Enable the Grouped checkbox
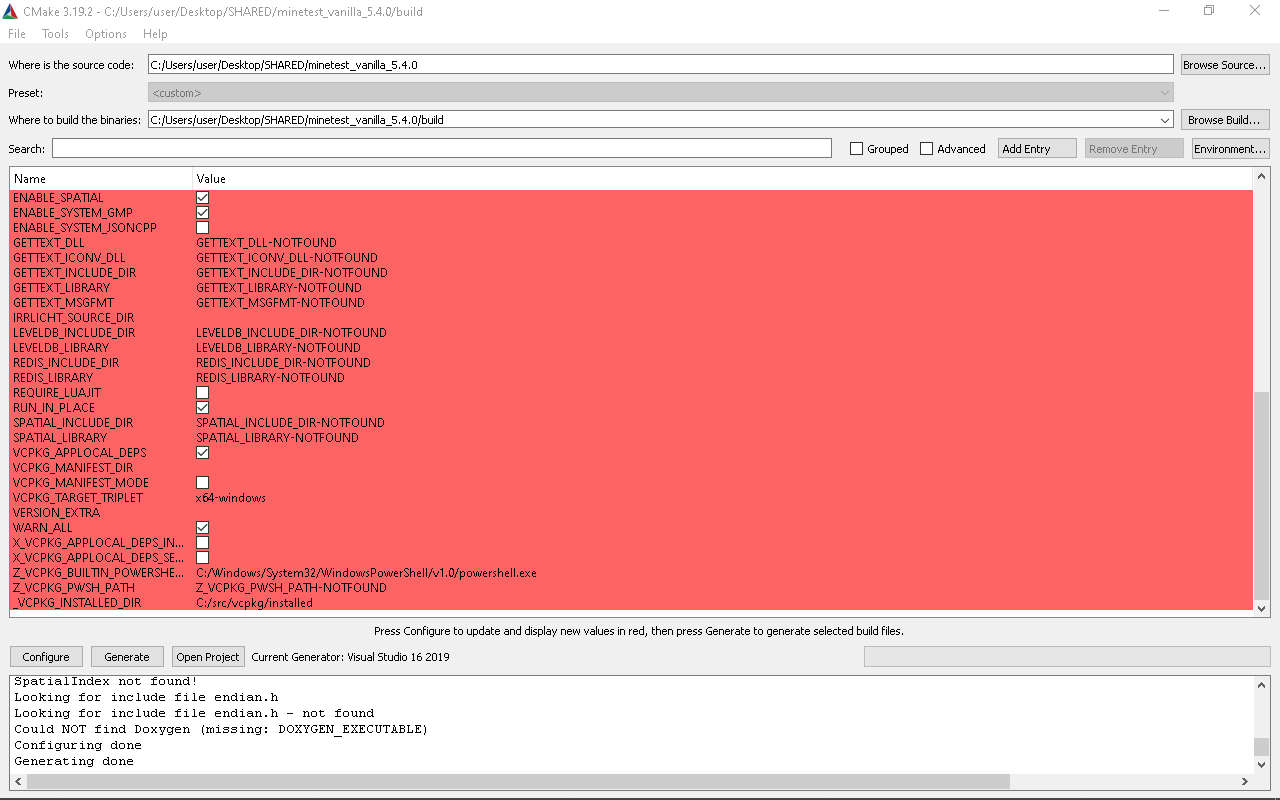The image size is (1280, 800). [x=856, y=149]
